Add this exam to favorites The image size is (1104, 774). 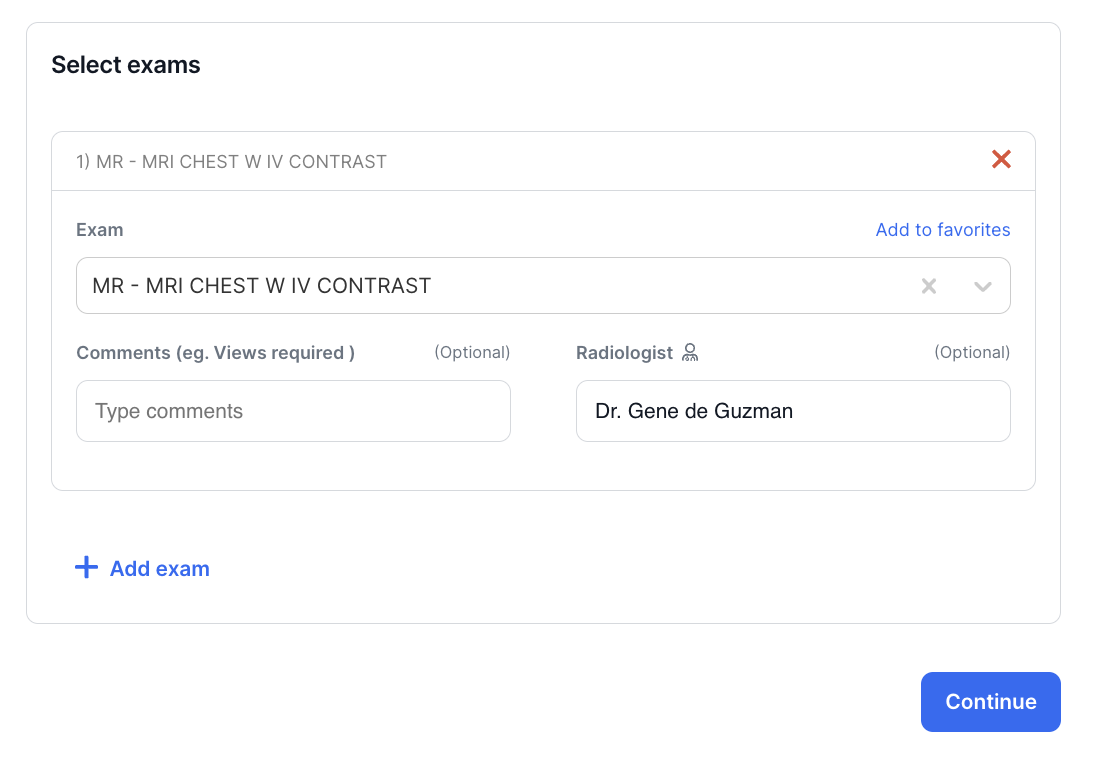[942, 230]
